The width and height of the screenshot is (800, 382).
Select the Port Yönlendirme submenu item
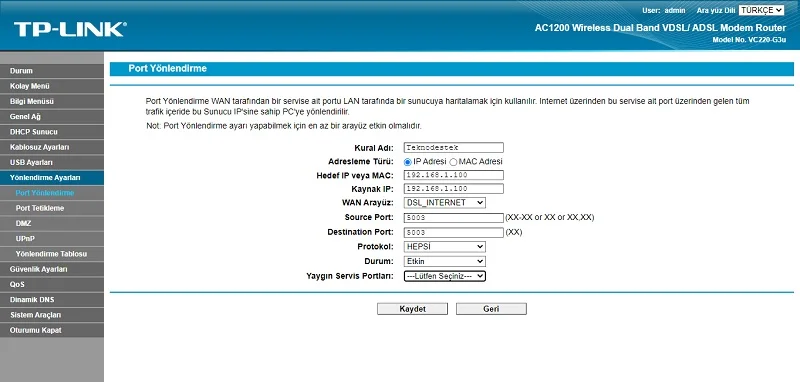click(52, 193)
